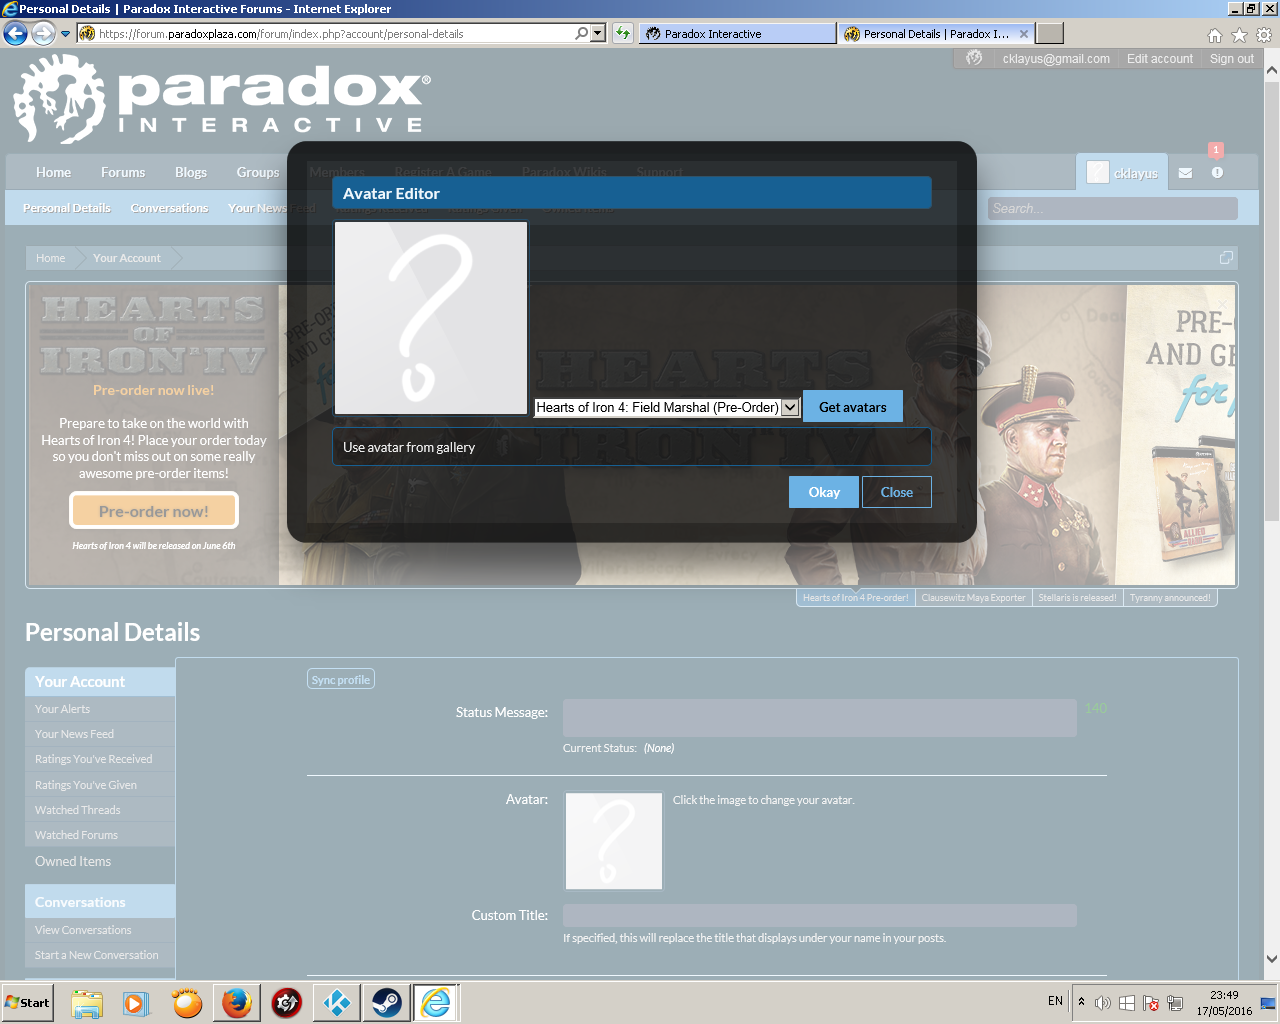Open the IE tools gear icon
The height and width of the screenshot is (1024, 1280).
[1263, 35]
